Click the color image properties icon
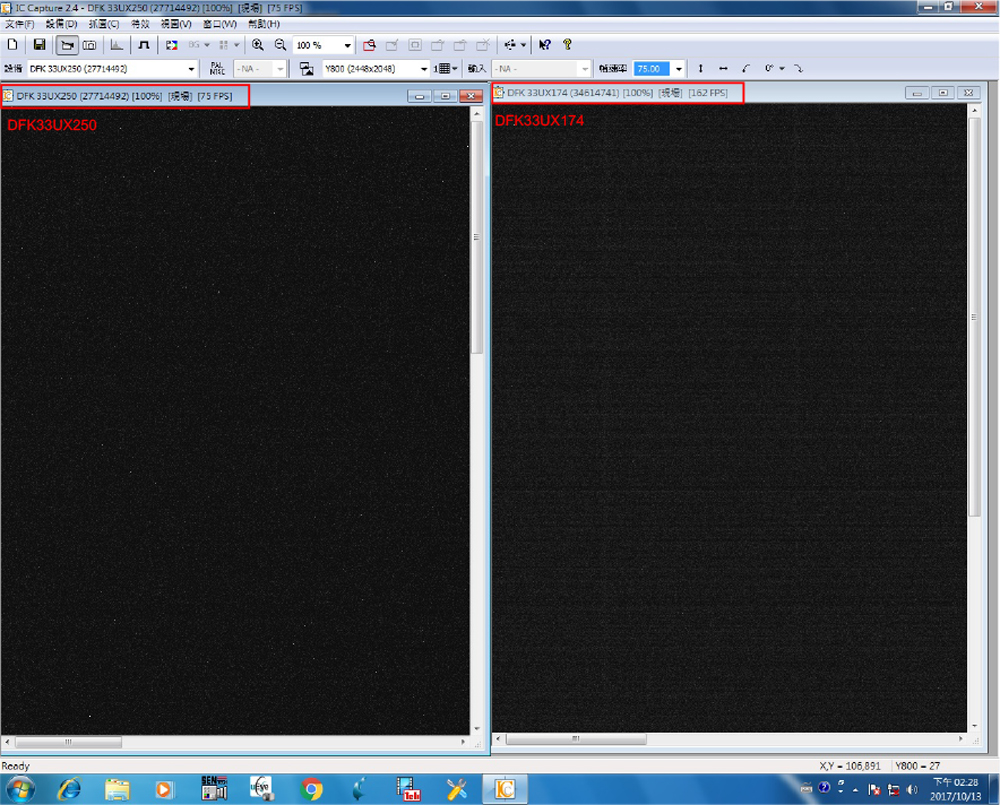Screen dimensions: 1000x805 coord(171,45)
